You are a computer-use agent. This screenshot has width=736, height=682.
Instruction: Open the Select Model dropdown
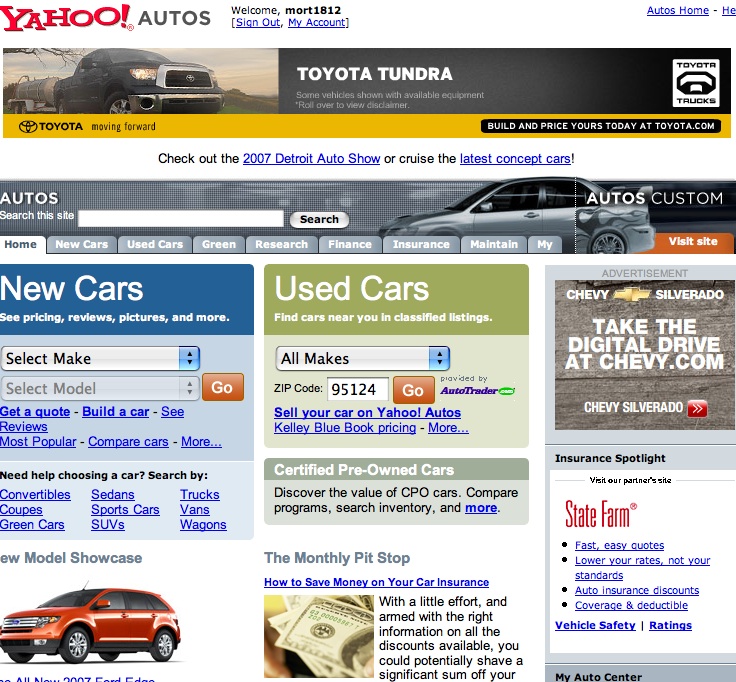pos(101,388)
